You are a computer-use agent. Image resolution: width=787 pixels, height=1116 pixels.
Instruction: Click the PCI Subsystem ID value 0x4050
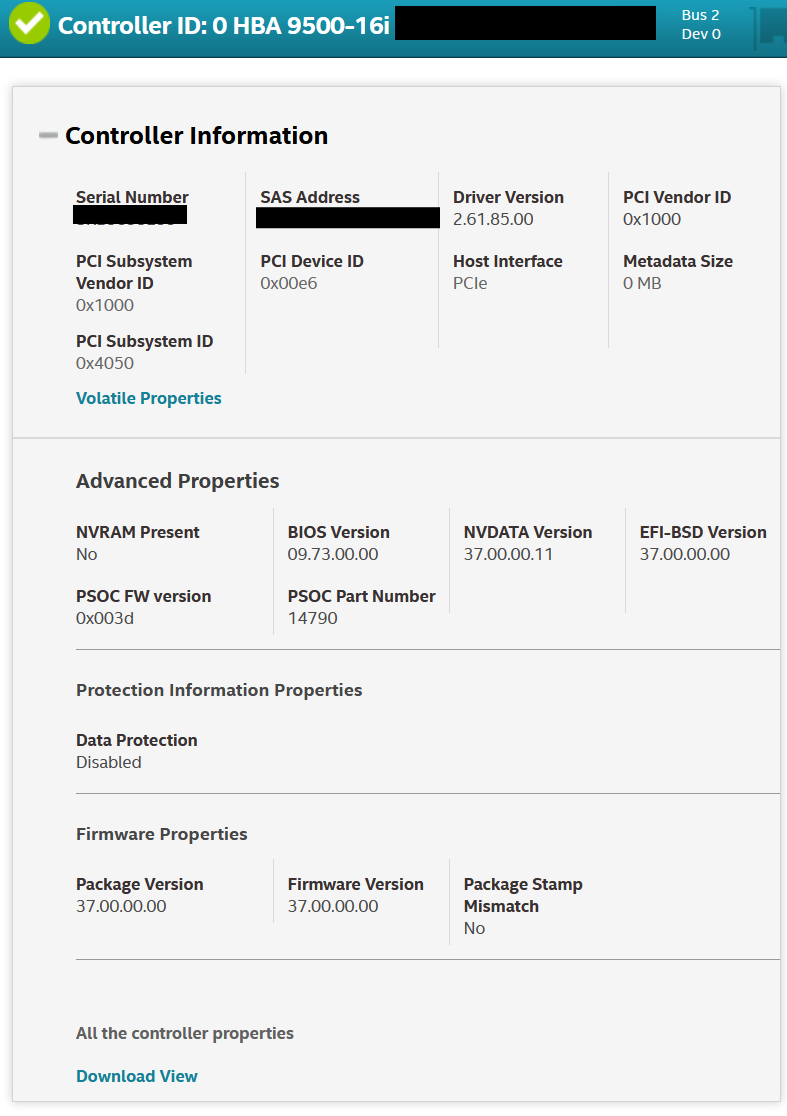click(x=105, y=363)
